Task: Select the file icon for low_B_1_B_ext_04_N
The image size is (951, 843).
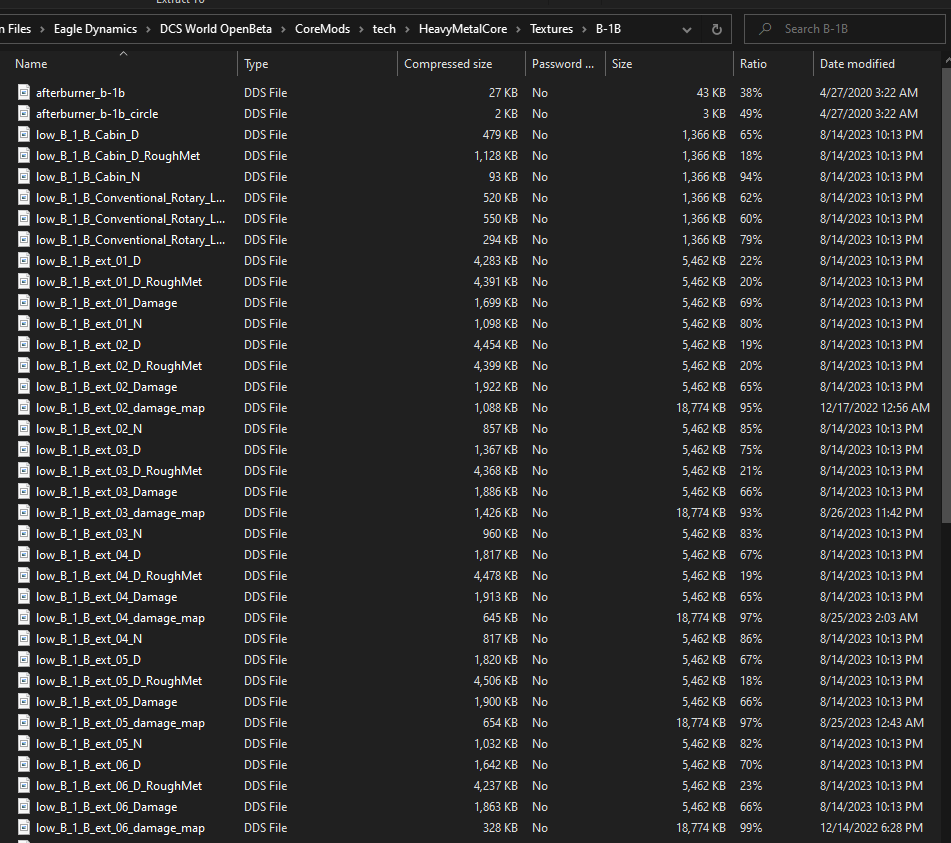Action: [24, 639]
